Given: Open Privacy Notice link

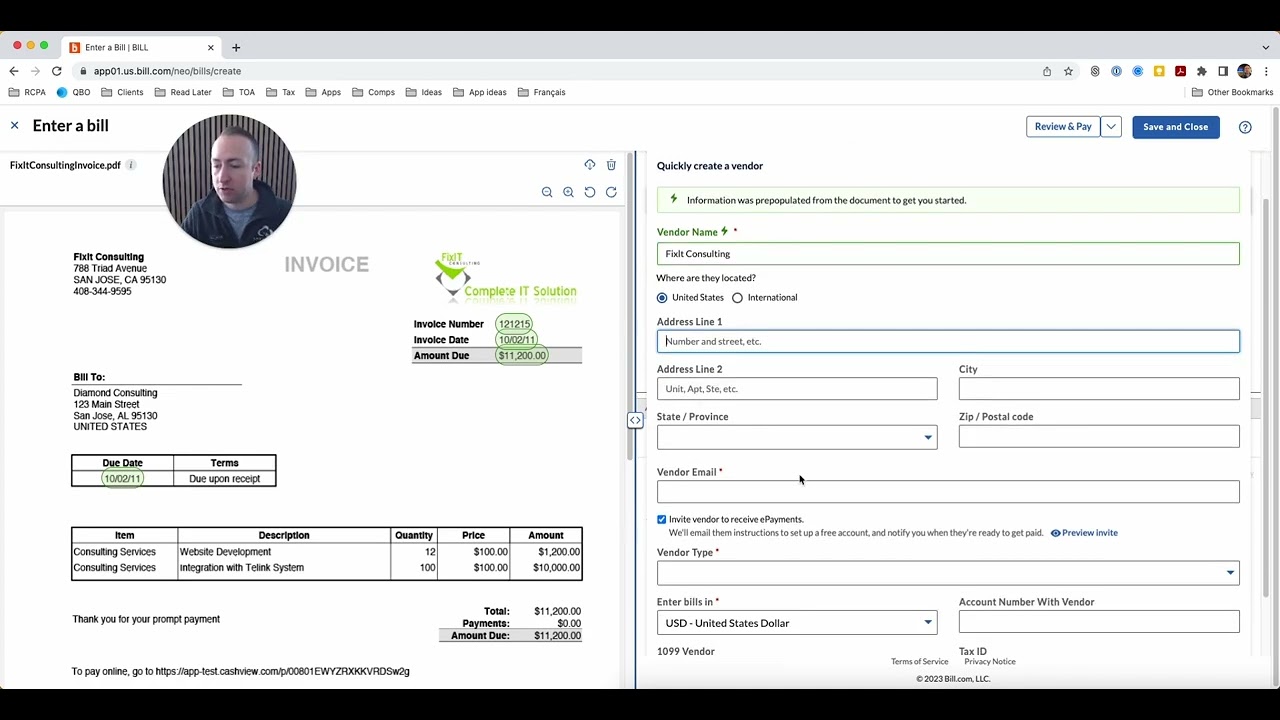Looking at the screenshot, I should coord(989,662).
